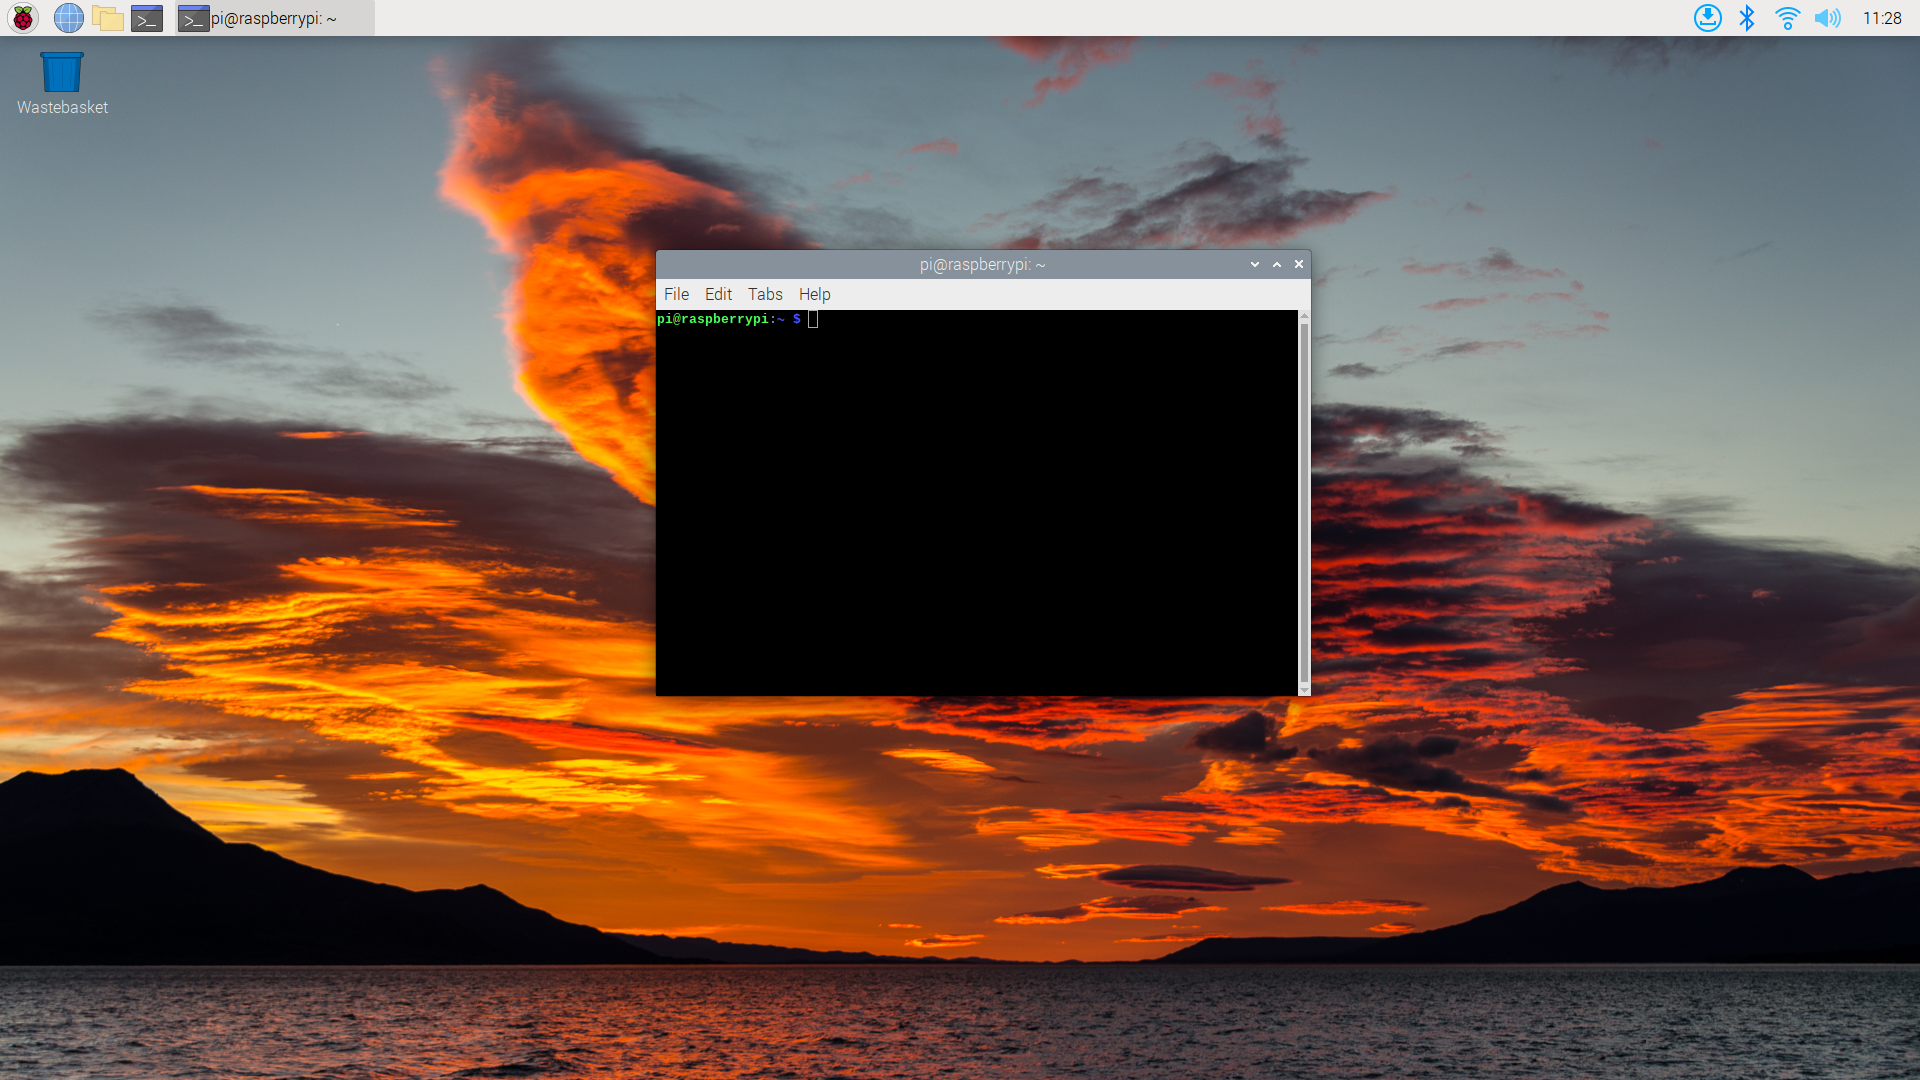This screenshot has width=1920, height=1080.
Task: Maximize the terminal window
Action: point(1277,264)
